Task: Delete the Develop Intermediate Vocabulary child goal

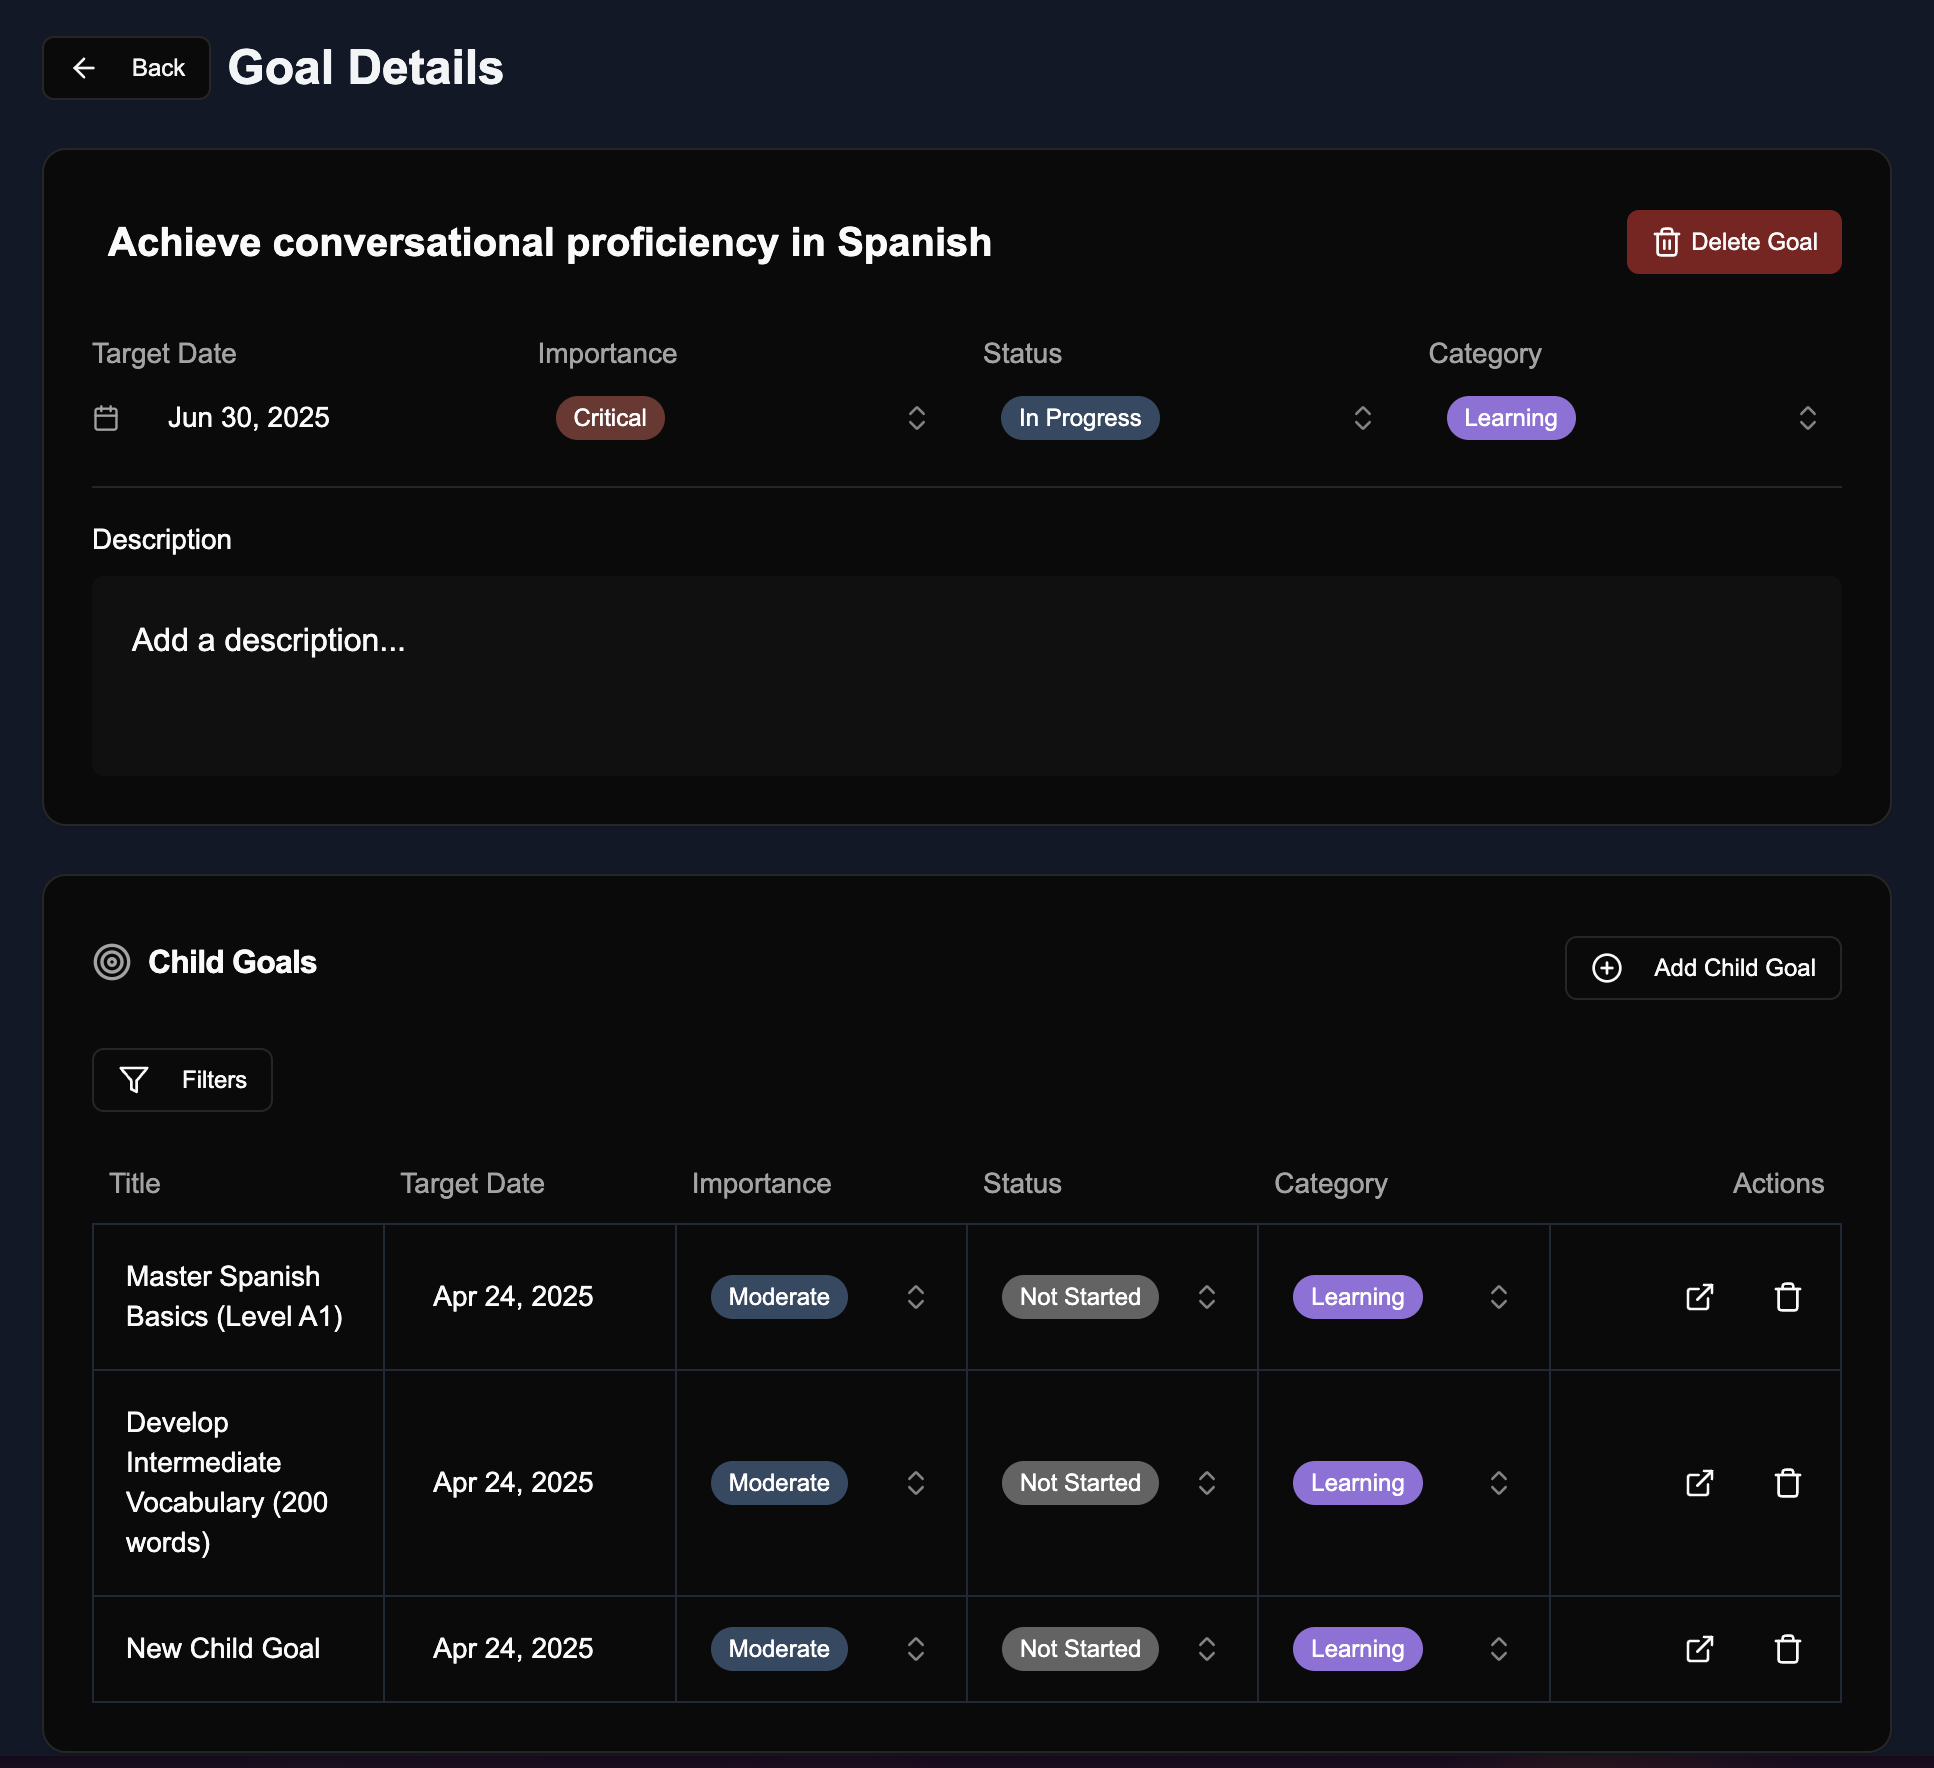Action: click(x=1787, y=1483)
